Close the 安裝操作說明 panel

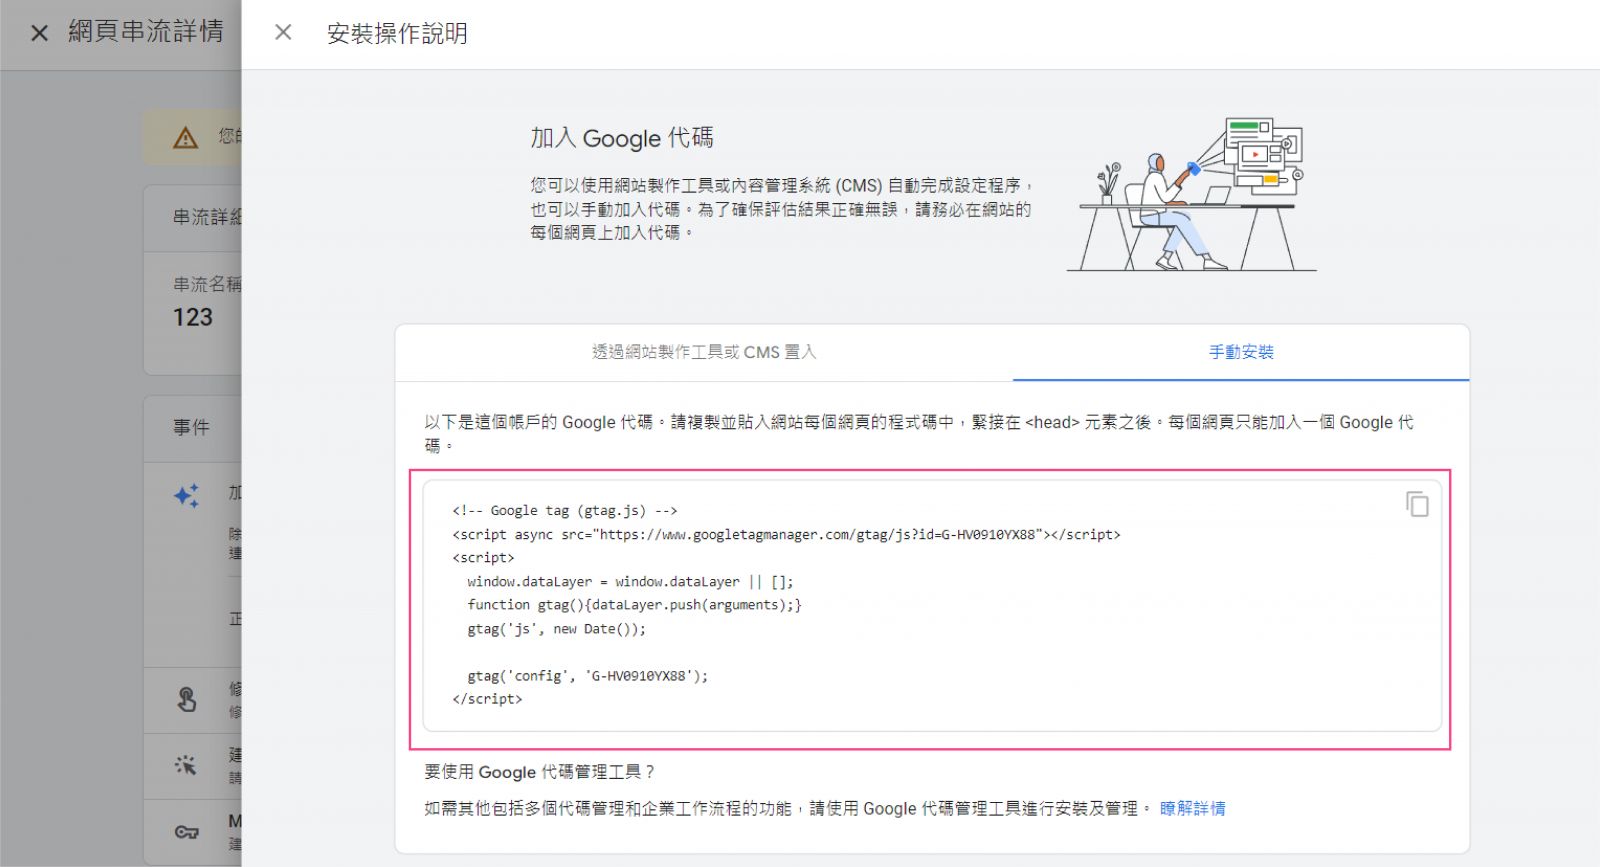coord(283,33)
